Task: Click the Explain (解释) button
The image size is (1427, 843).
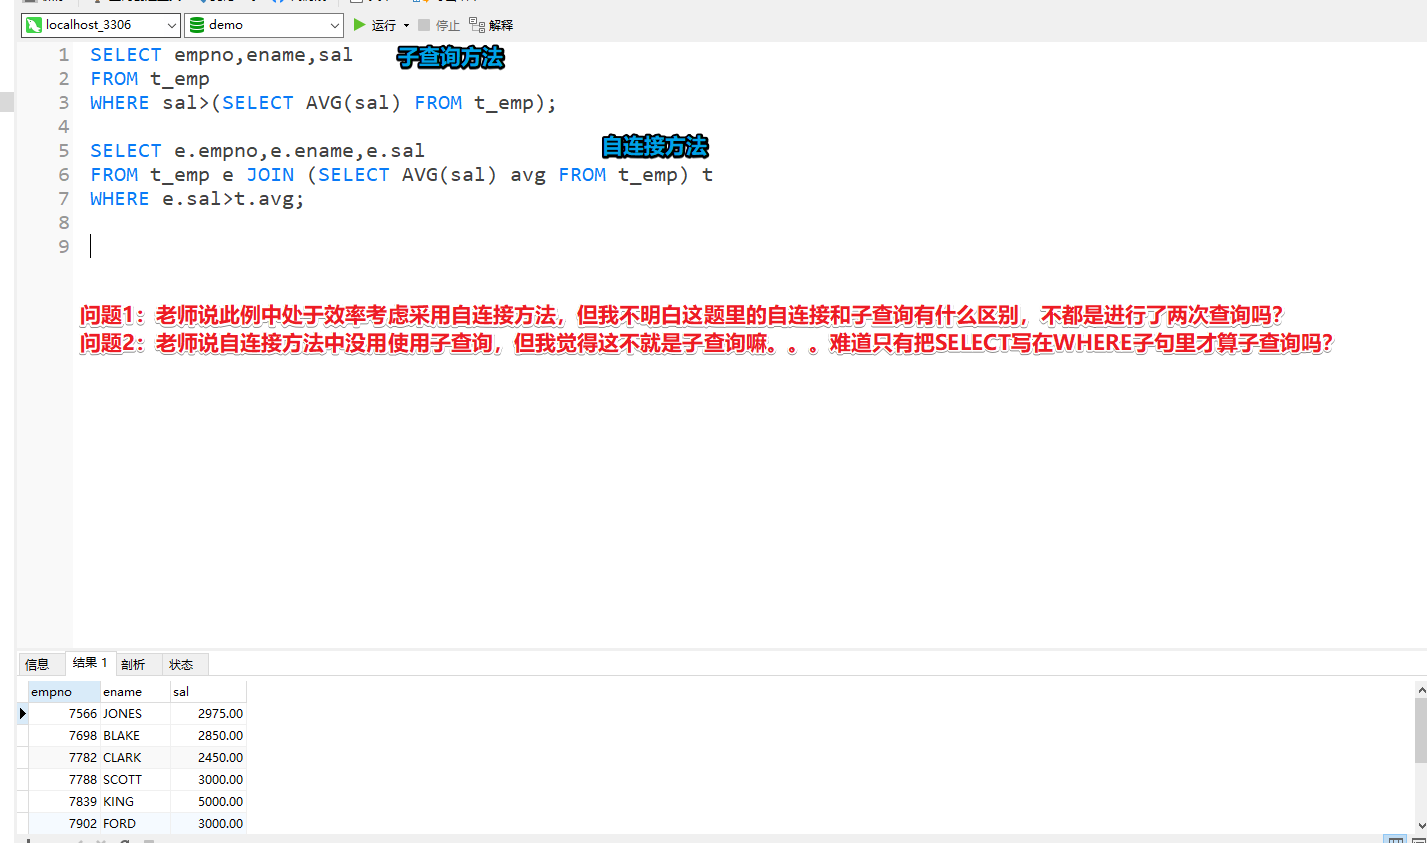Action: point(491,25)
